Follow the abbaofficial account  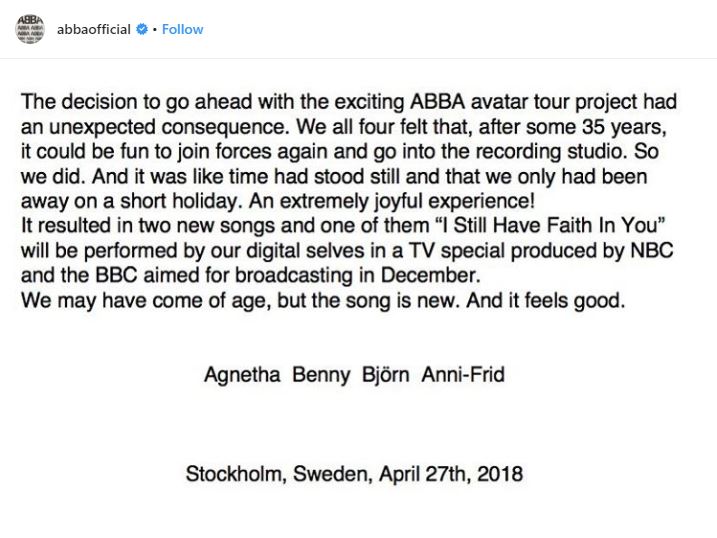click(182, 29)
